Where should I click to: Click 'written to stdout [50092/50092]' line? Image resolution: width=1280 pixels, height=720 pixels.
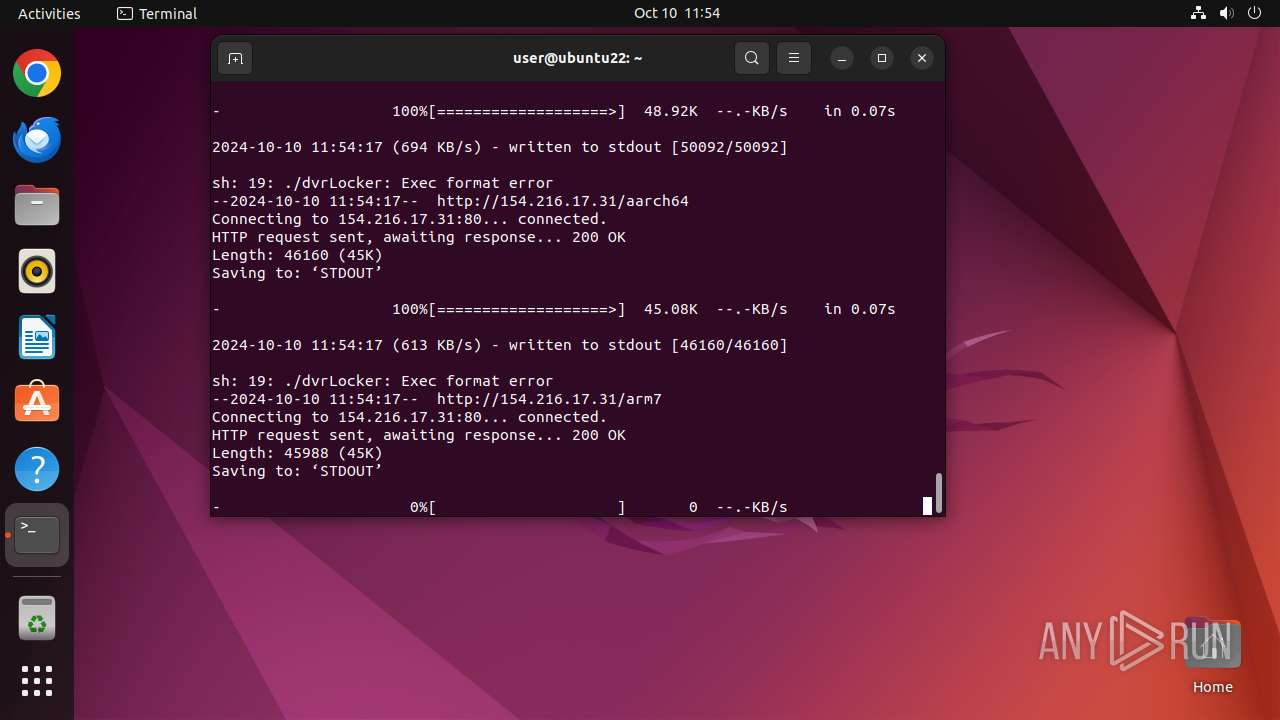click(x=500, y=147)
